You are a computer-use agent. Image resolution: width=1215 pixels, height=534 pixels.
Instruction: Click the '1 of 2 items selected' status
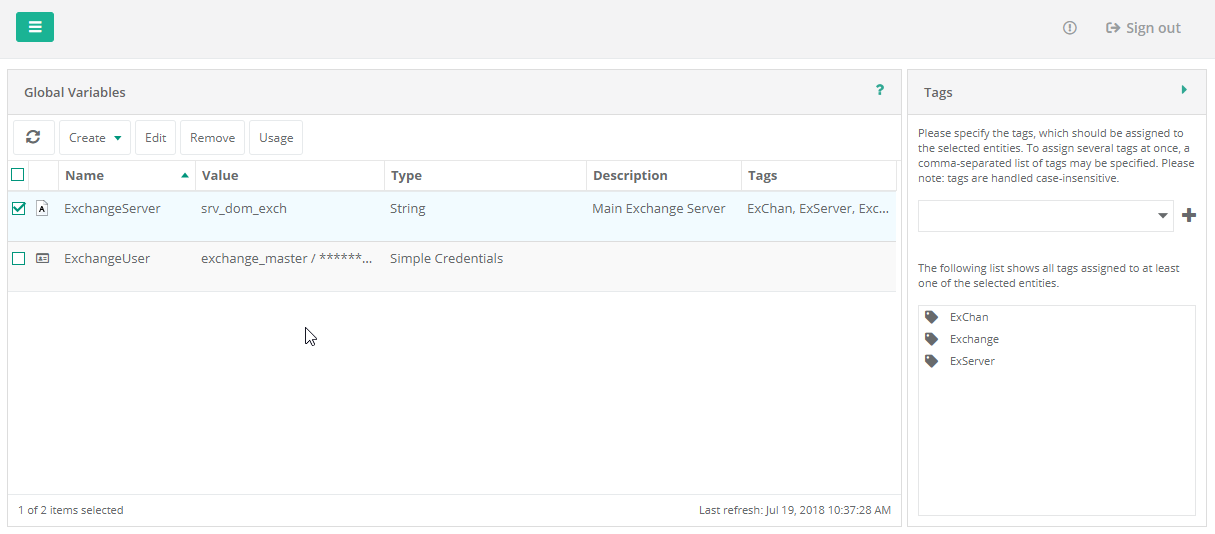(x=71, y=510)
